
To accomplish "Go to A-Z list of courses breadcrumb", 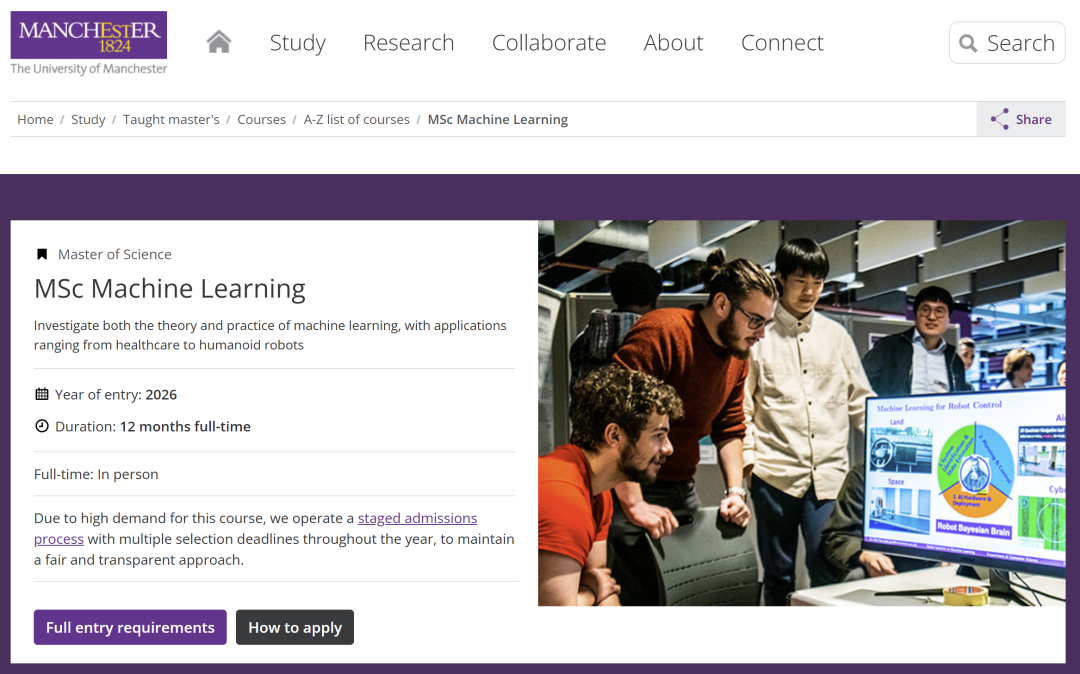I will pos(356,119).
